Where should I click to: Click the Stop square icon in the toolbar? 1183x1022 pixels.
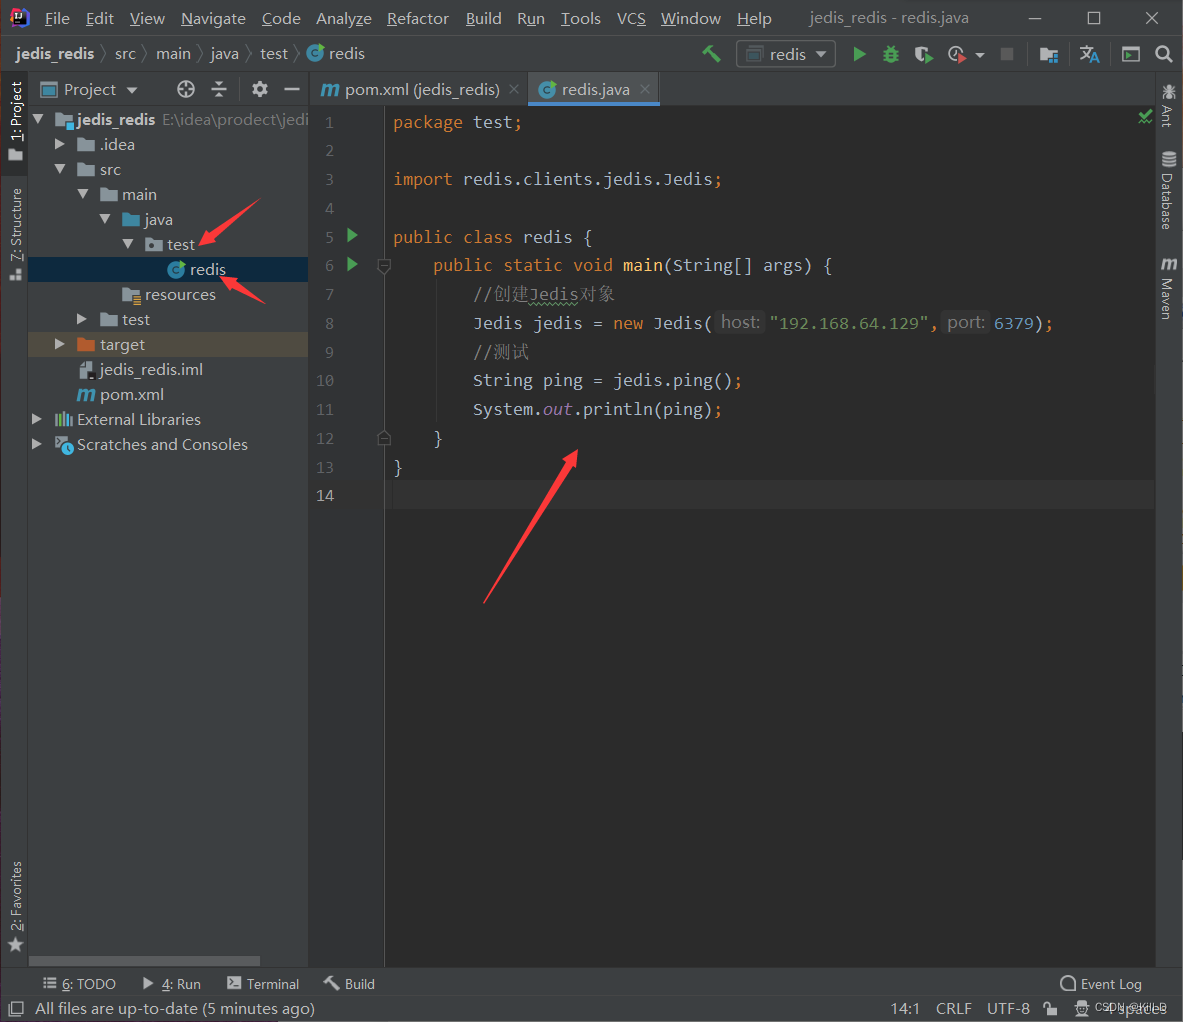click(1006, 54)
